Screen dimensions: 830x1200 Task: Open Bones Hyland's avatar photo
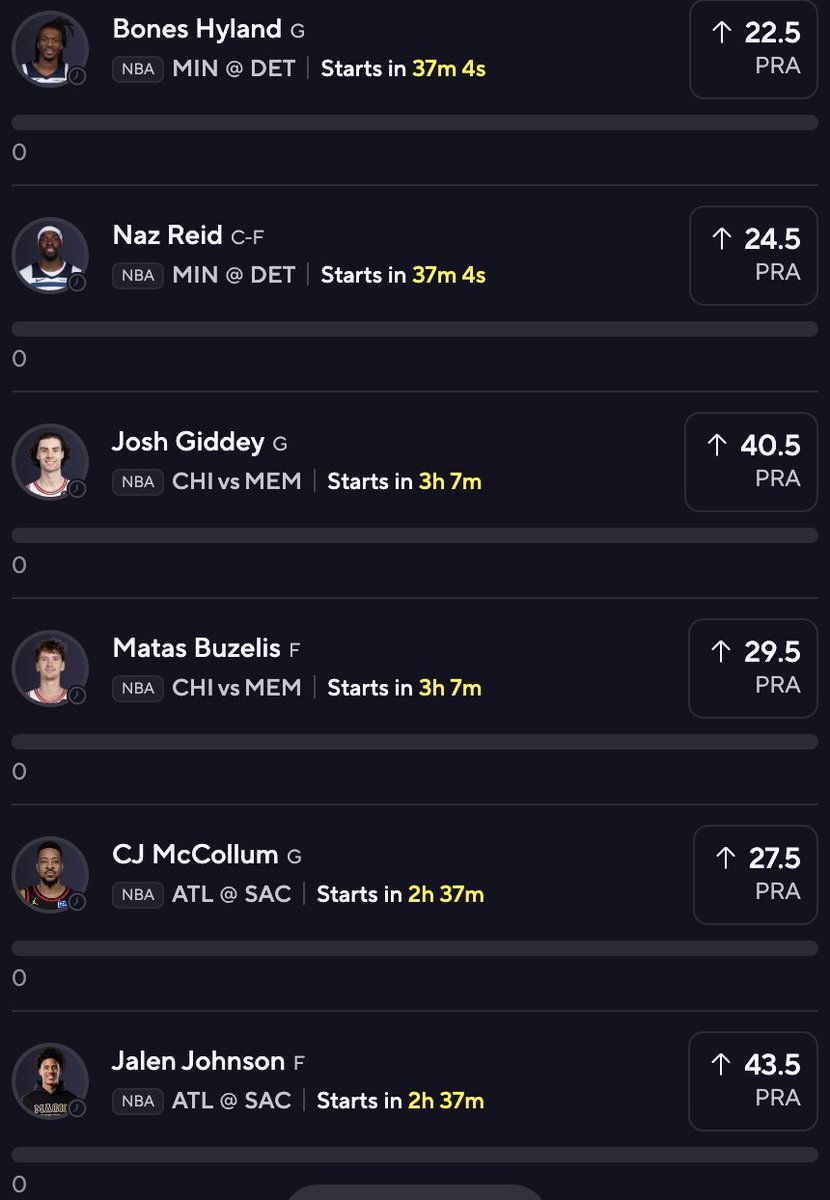point(50,49)
